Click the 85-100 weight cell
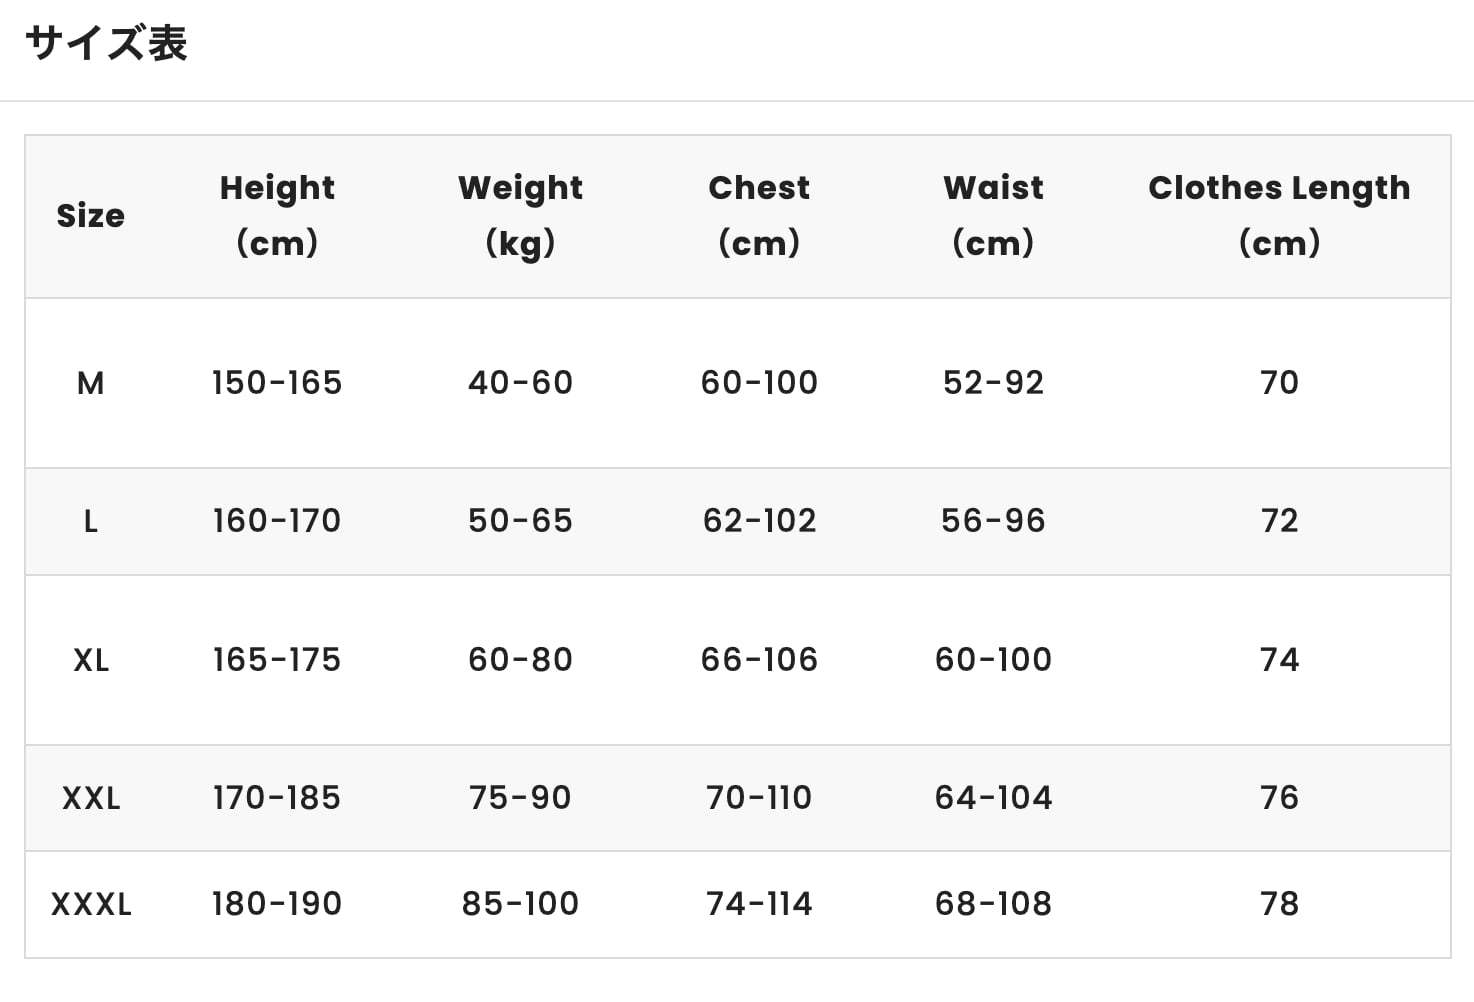This screenshot has width=1474, height=1002. [x=520, y=904]
